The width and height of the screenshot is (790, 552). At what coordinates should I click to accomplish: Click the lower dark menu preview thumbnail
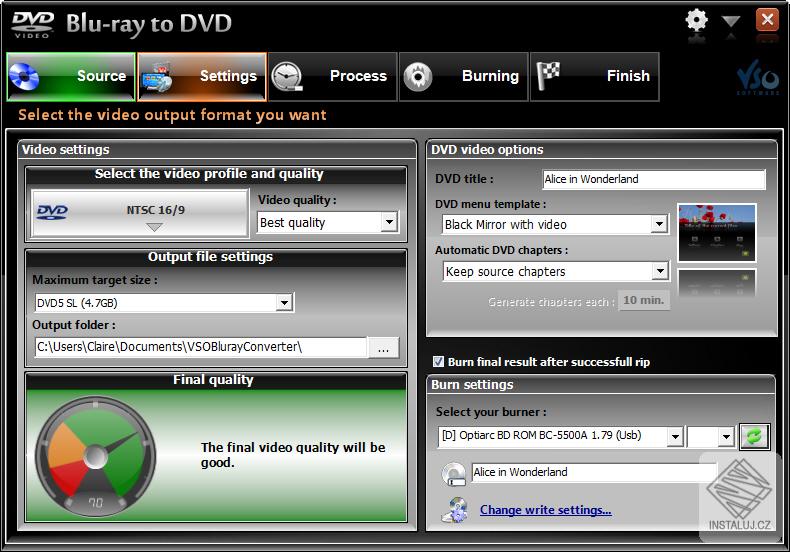pyautogui.click(x=717, y=284)
